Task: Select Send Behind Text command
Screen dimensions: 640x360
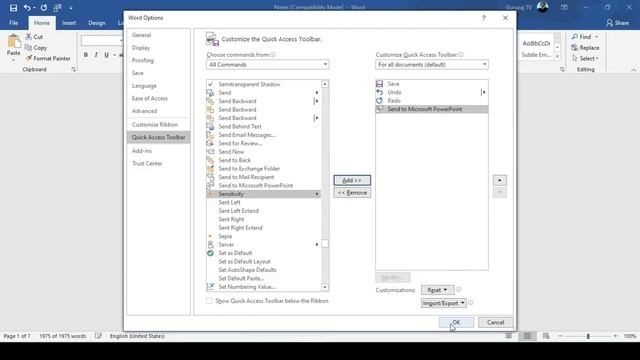Action: 263,127
